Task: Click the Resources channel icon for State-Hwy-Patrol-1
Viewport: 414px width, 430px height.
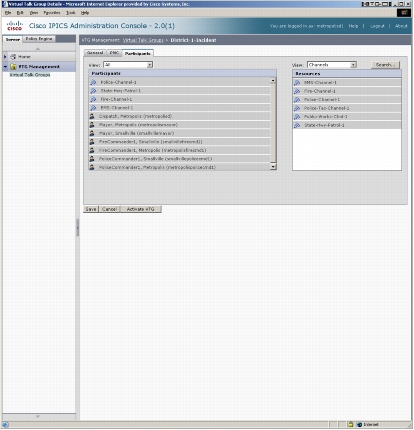Action: click(x=297, y=125)
